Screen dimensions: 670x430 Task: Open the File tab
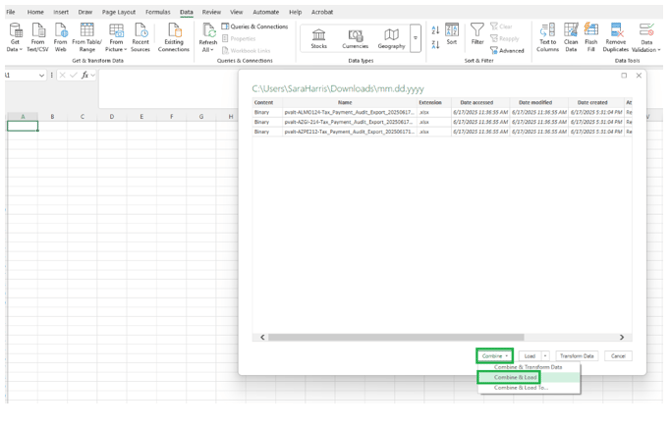11,12
